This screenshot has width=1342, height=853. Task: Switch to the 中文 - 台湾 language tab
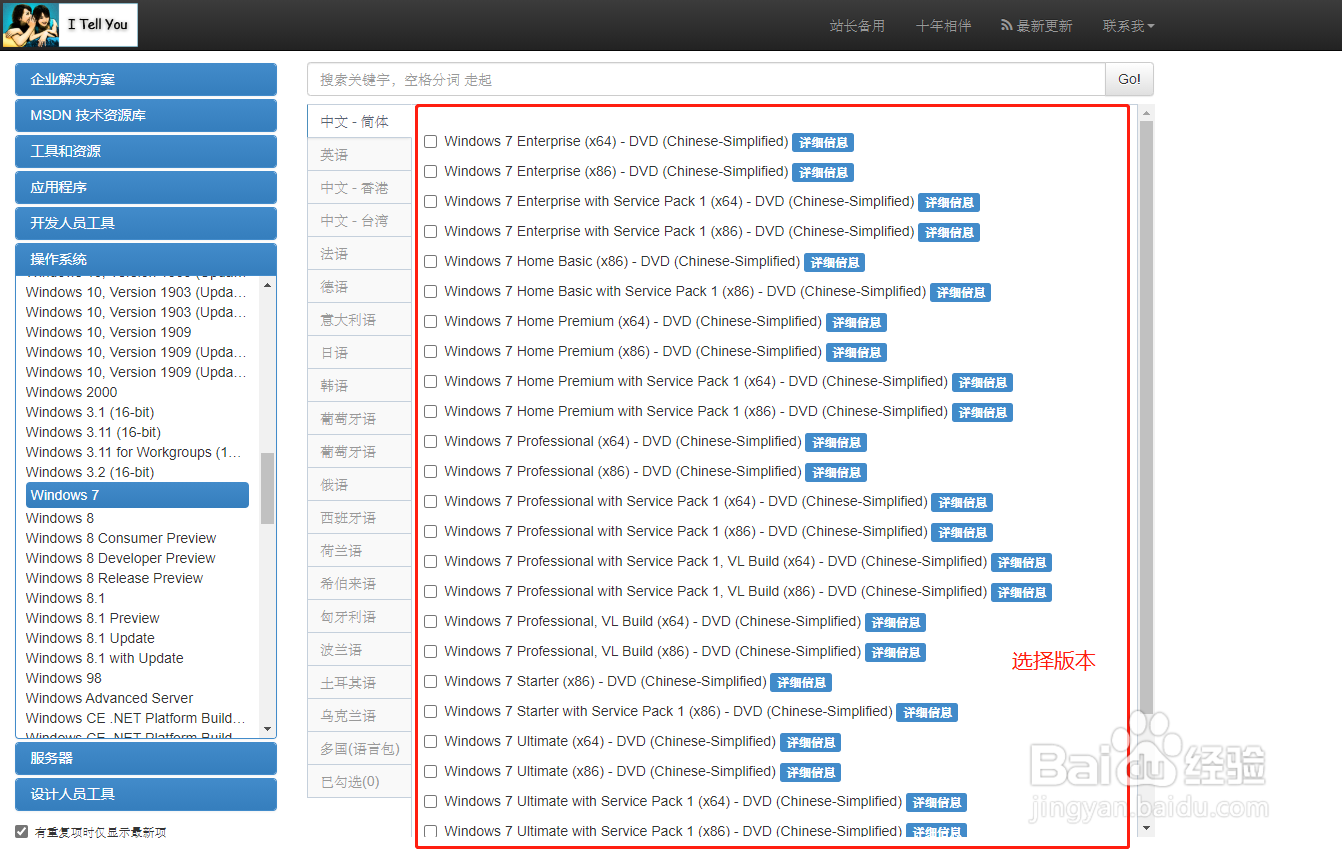point(360,221)
